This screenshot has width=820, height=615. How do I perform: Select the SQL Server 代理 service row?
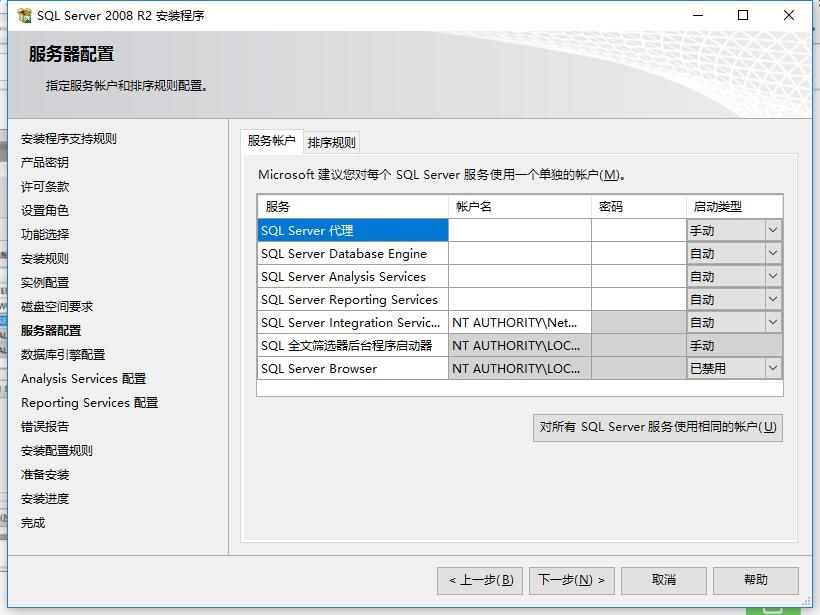pos(353,230)
